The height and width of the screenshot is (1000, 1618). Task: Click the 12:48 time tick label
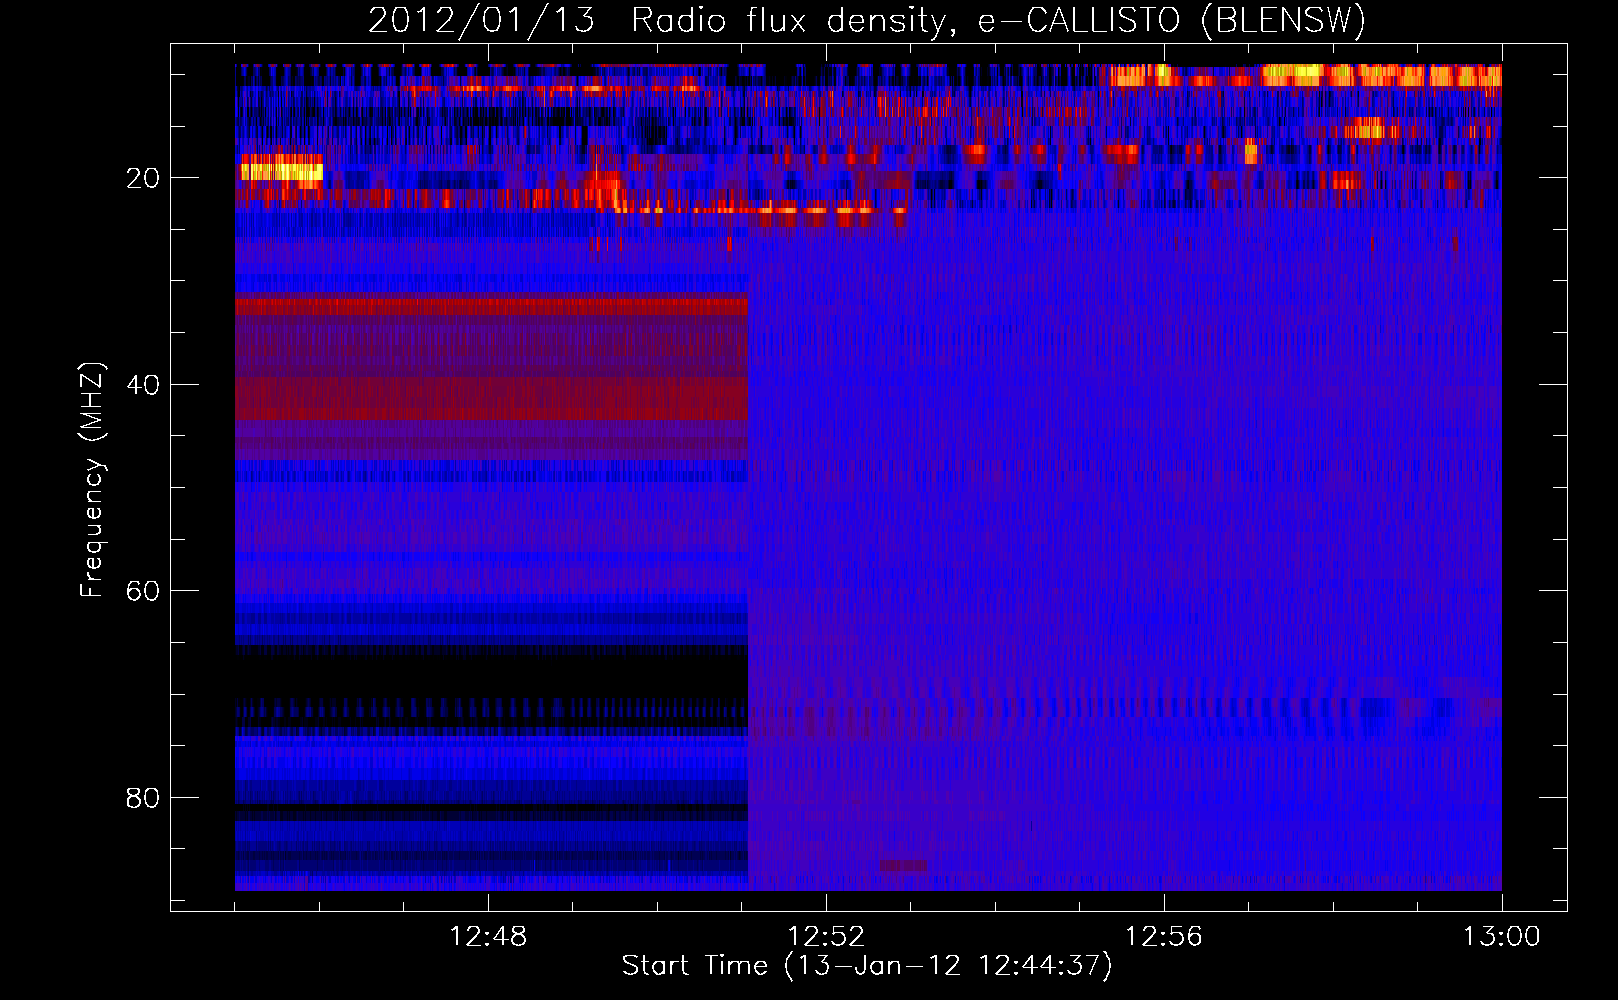tap(488, 937)
